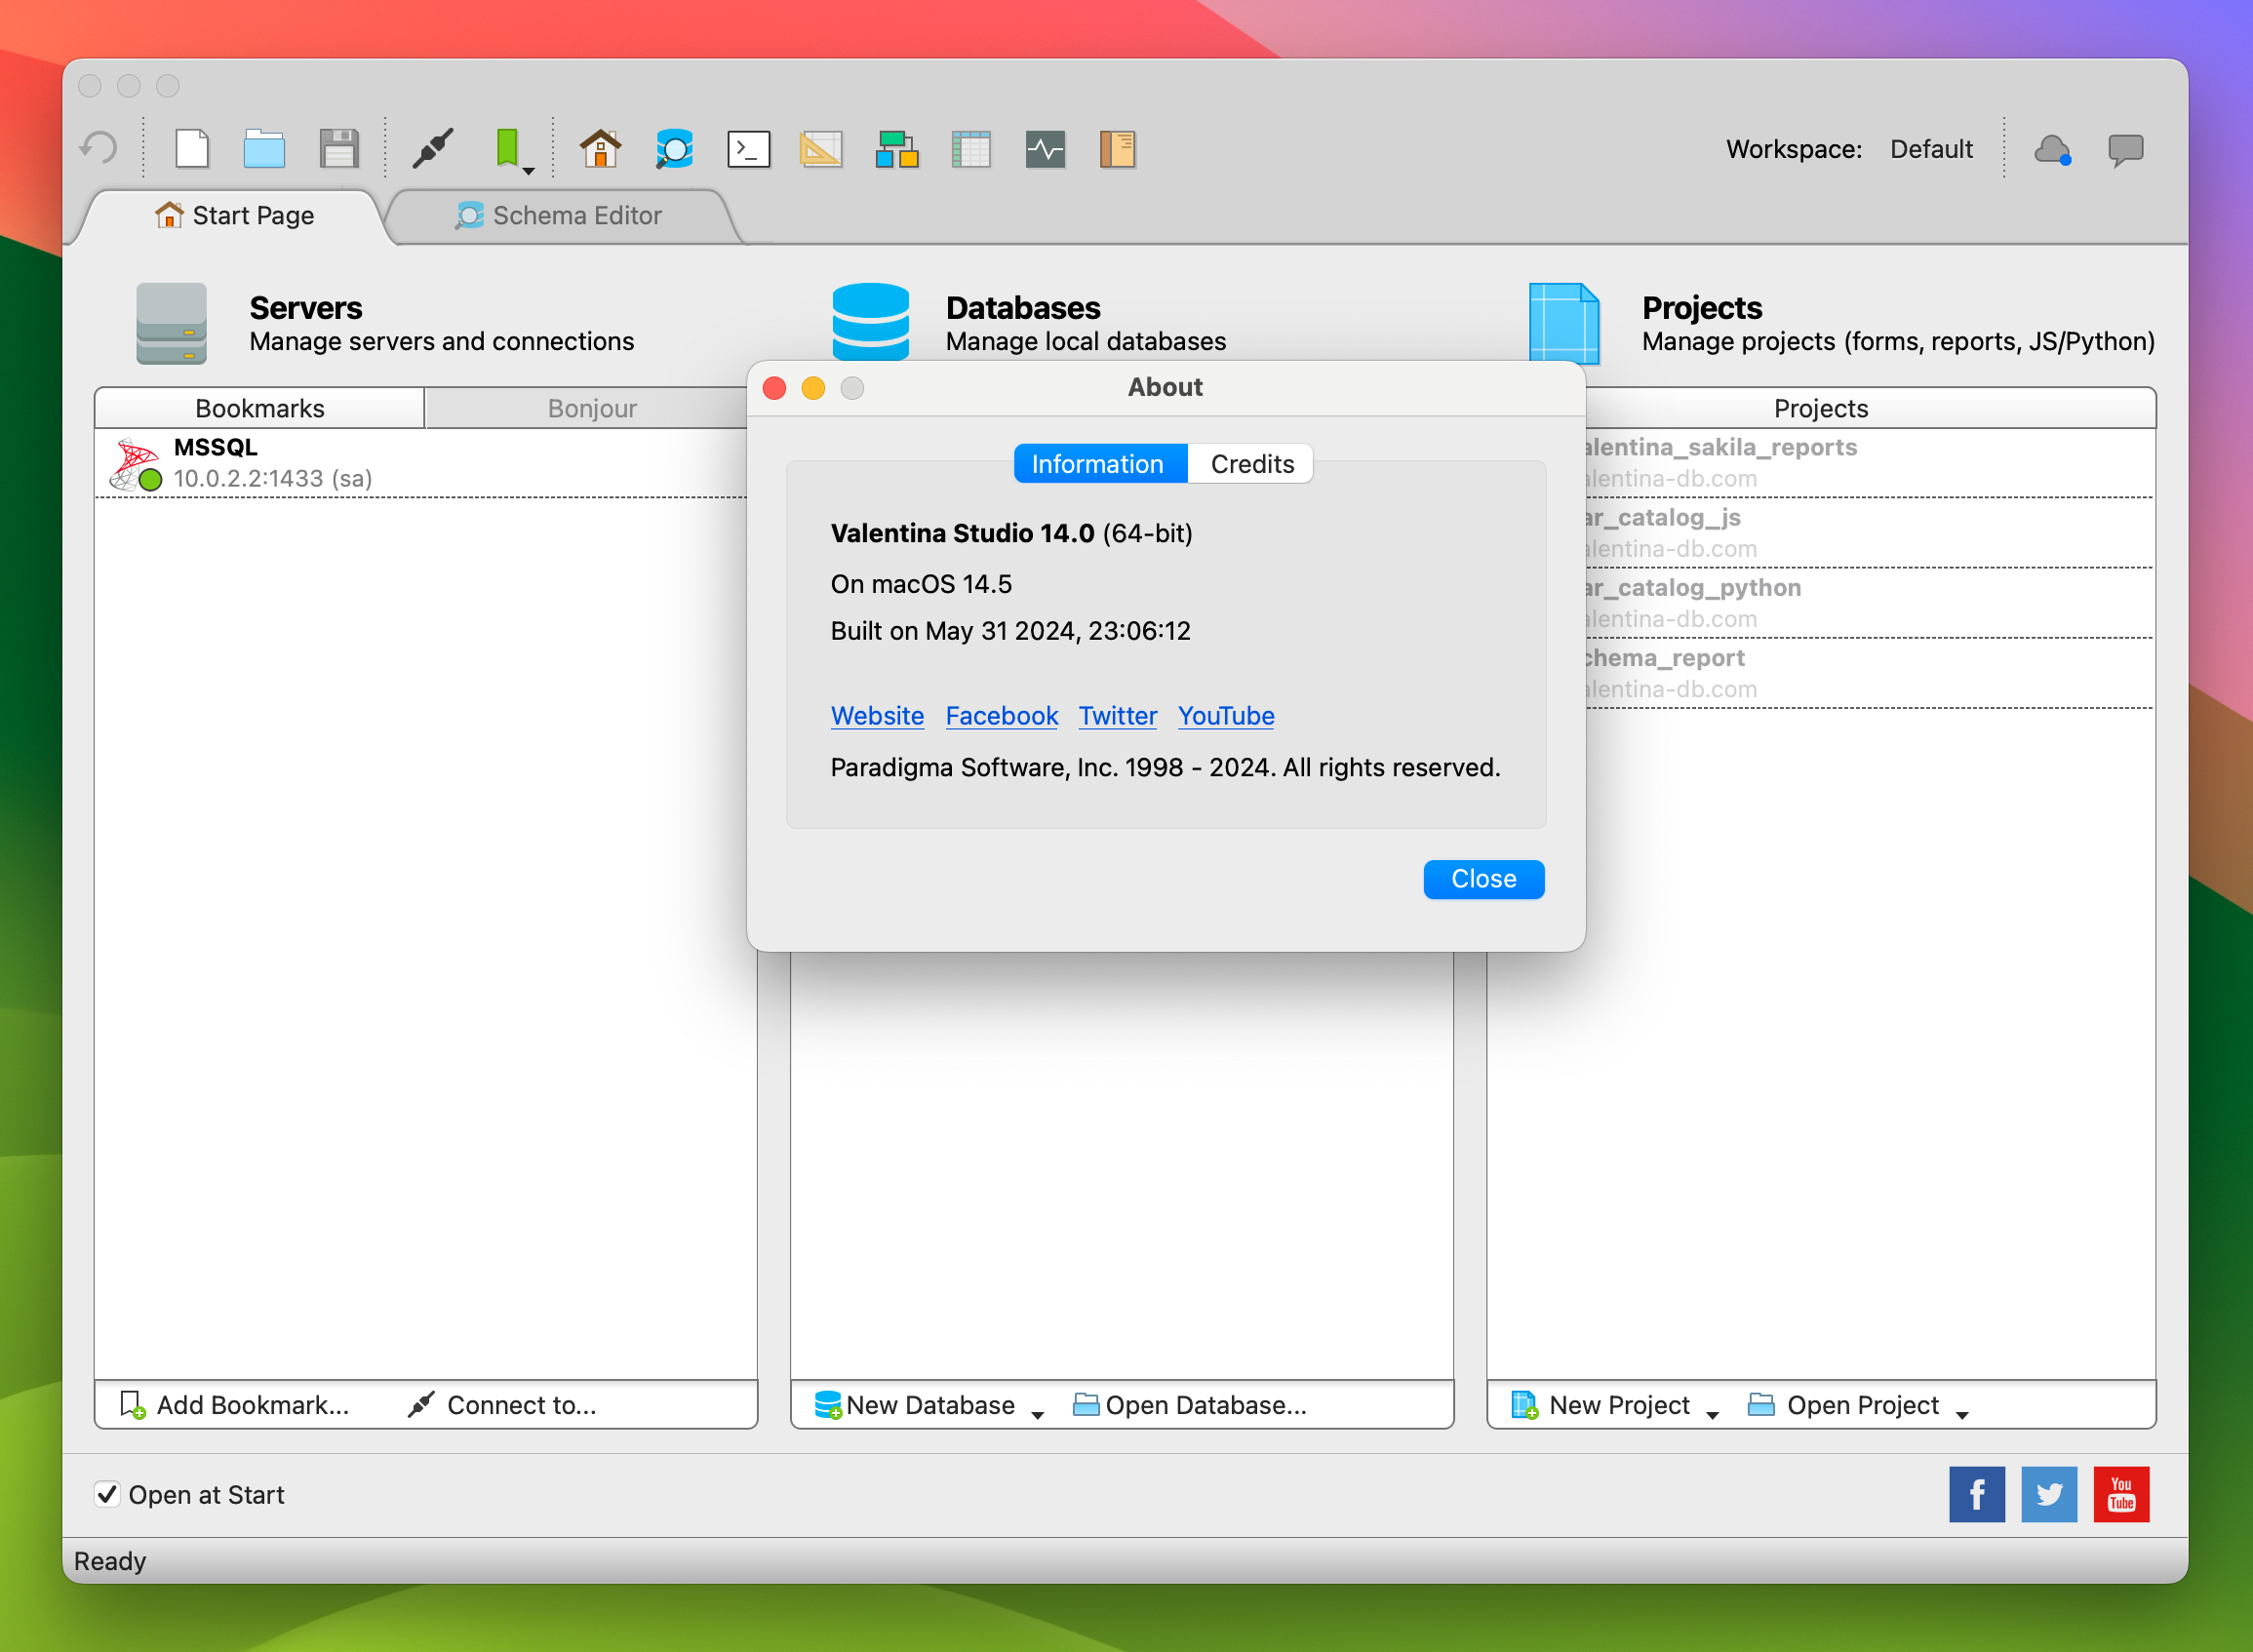
Task: Select the Bonjour tab under Servers
Action: point(592,408)
